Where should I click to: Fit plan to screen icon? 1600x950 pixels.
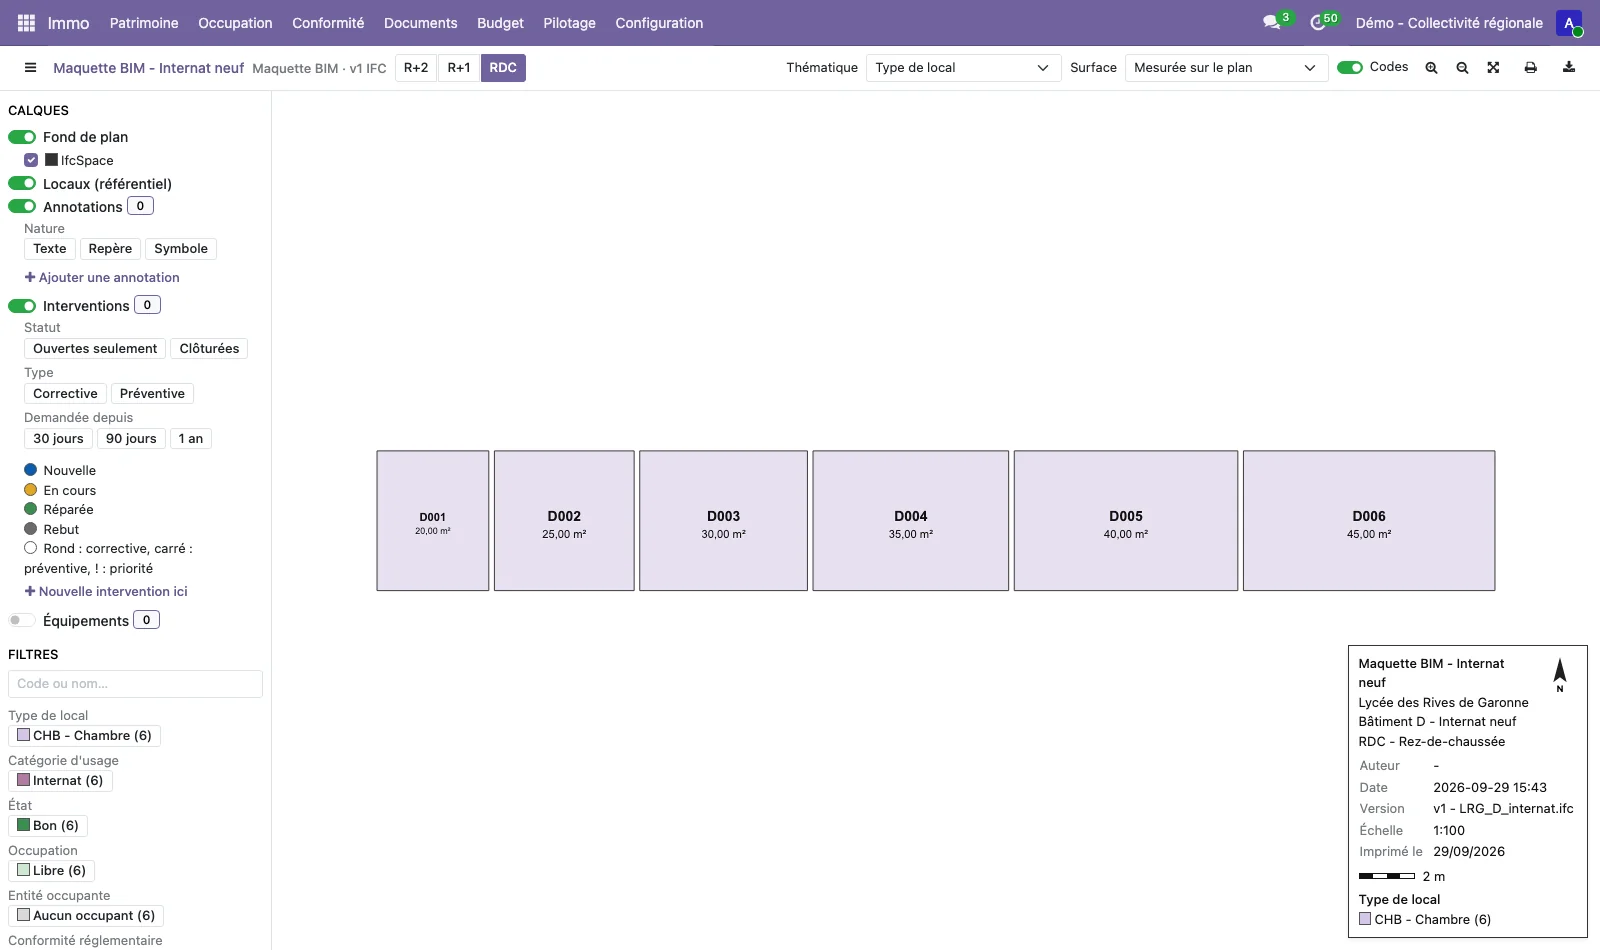point(1493,68)
